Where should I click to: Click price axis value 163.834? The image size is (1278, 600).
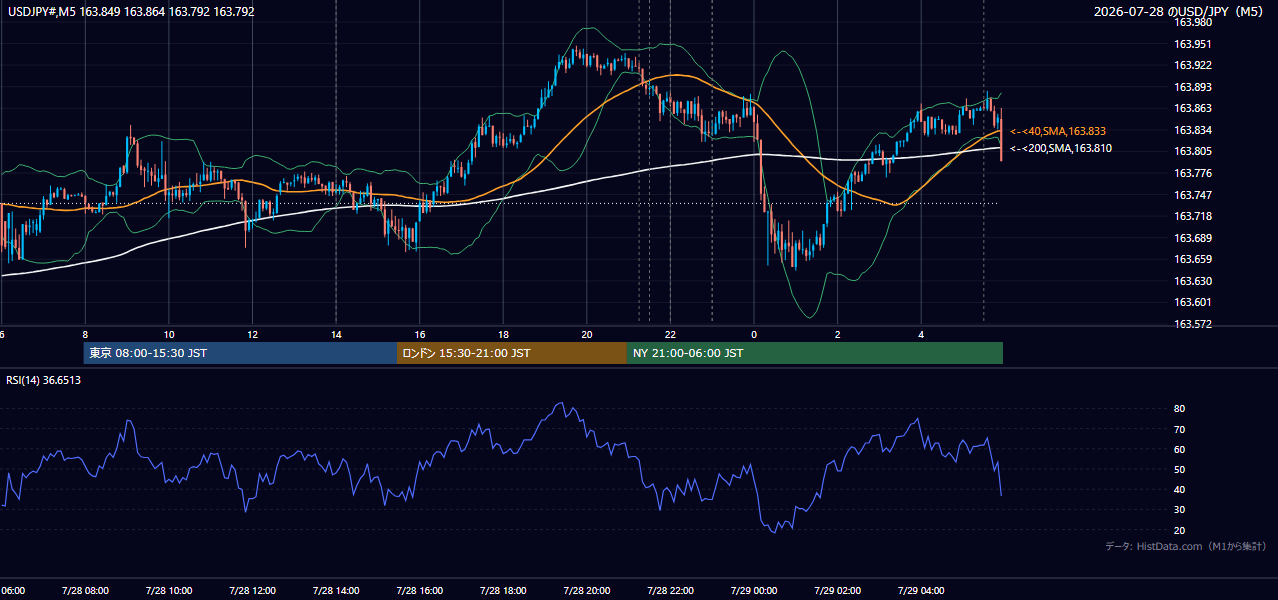tap(1192, 130)
